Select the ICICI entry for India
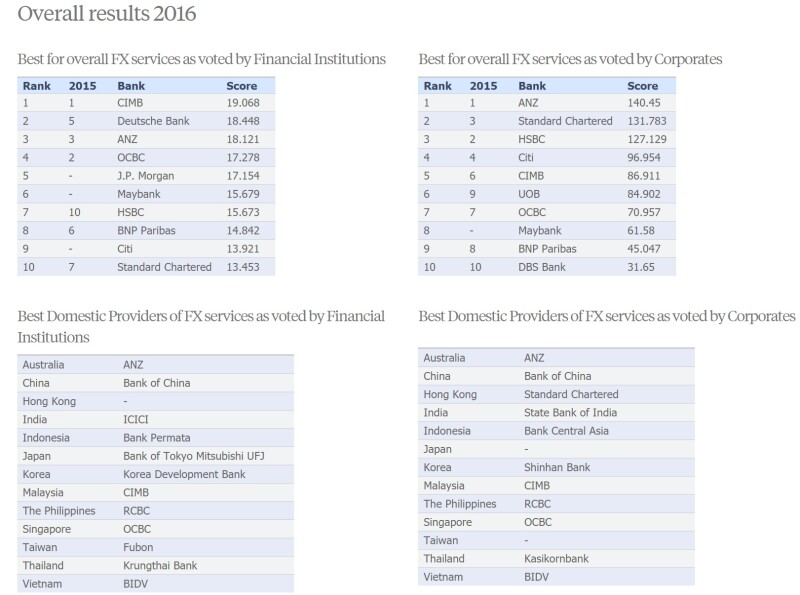This screenshot has height=595, width=800. coord(135,420)
